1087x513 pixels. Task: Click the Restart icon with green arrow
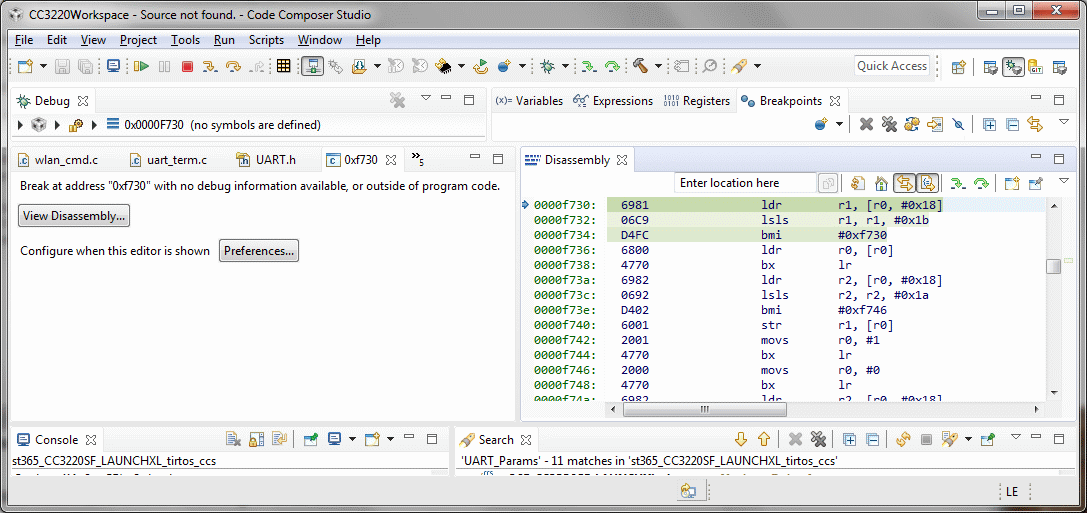click(480, 67)
